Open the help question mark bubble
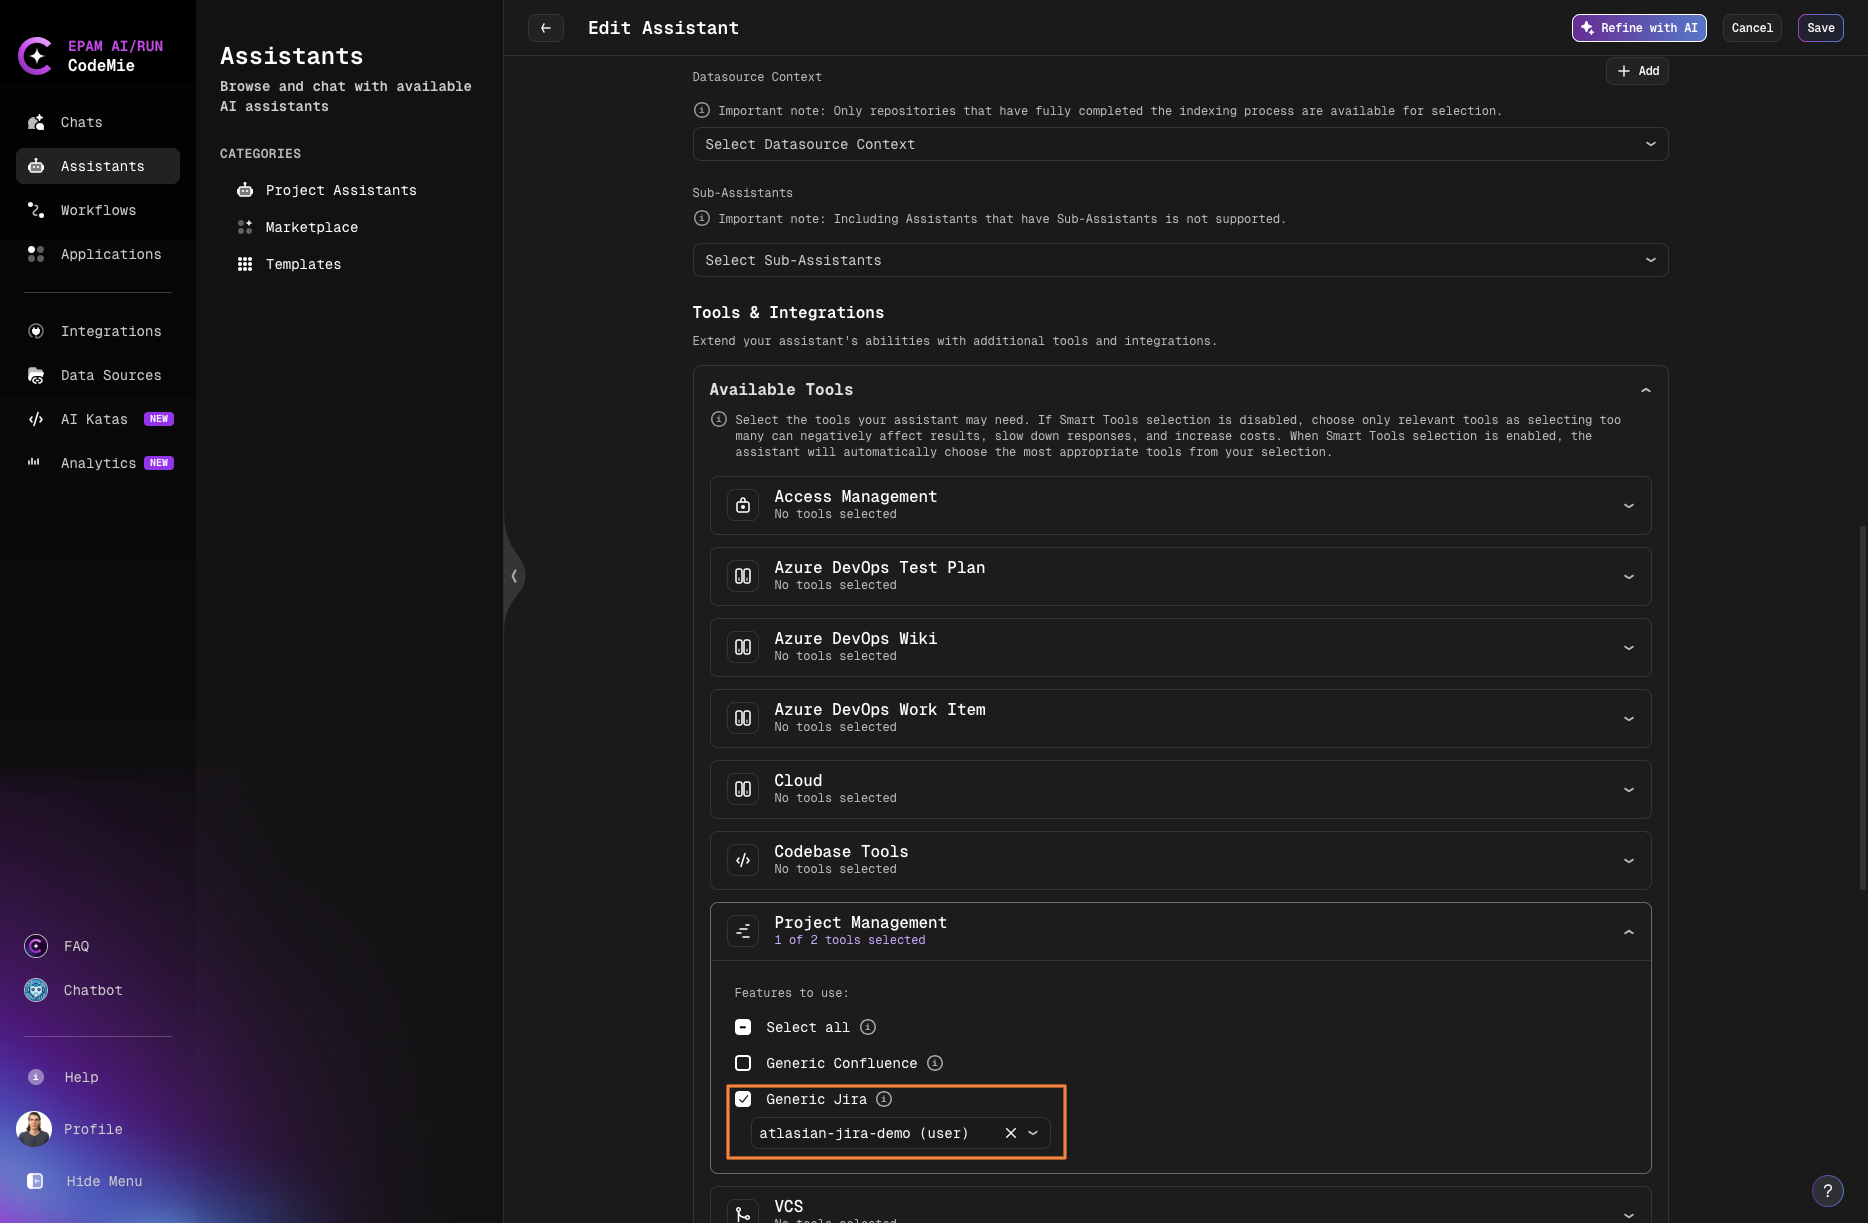The height and width of the screenshot is (1223, 1868). tap(1829, 1191)
